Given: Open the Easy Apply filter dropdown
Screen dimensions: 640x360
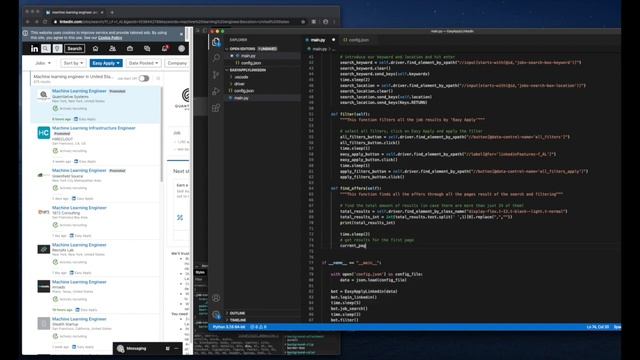Looking at the screenshot, I should coord(106,63).
